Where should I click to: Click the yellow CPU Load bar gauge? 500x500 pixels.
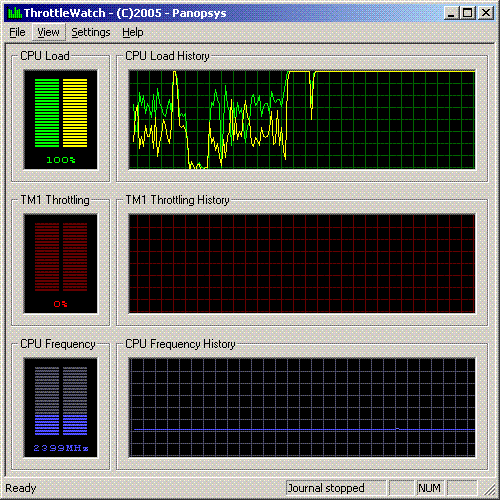(75, 113)
